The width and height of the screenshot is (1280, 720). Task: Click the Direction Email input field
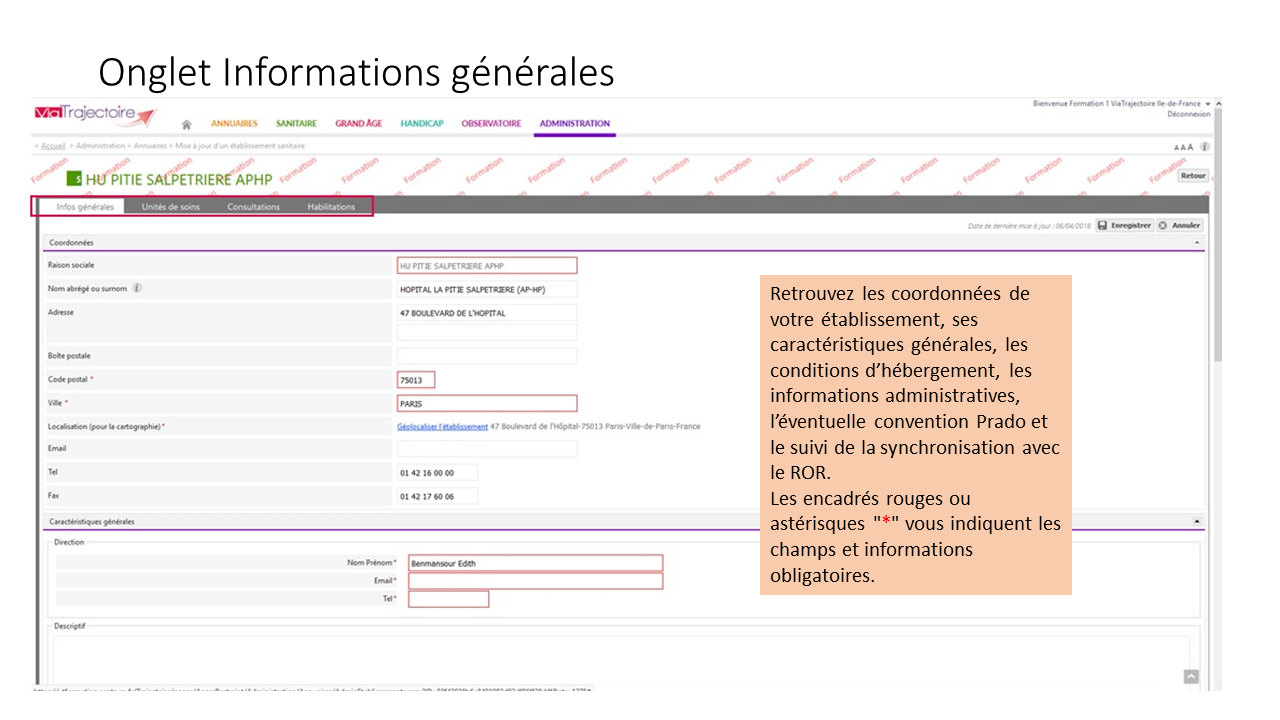pos(535,581)
